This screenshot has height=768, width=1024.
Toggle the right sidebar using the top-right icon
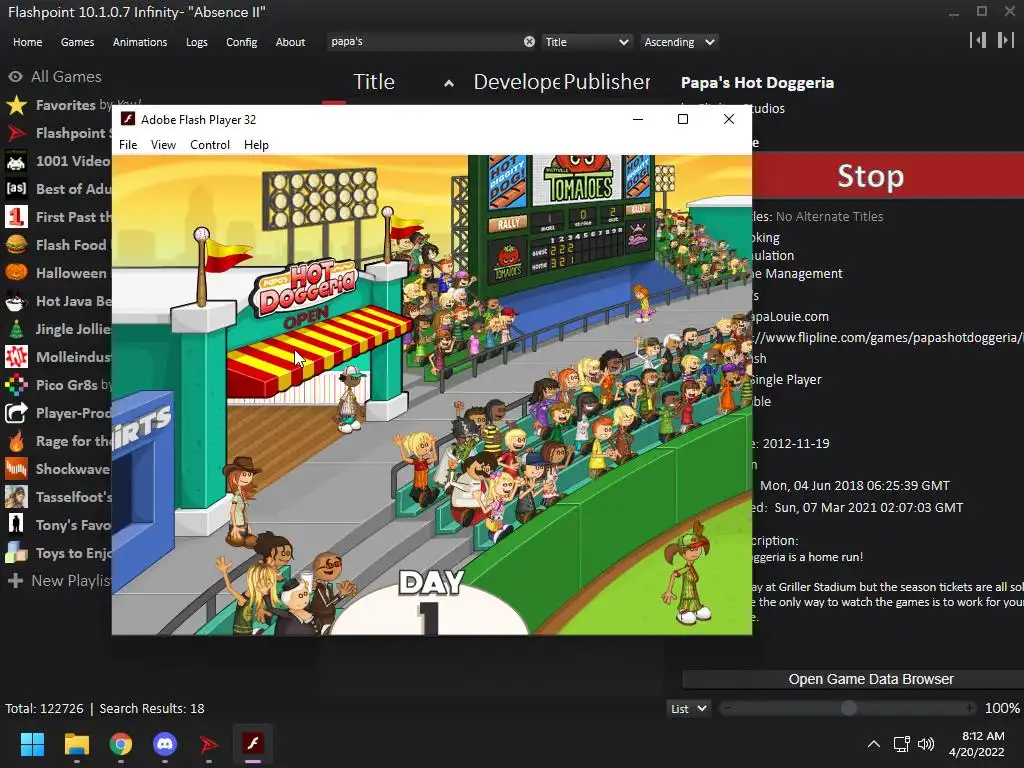point(1005,40)
